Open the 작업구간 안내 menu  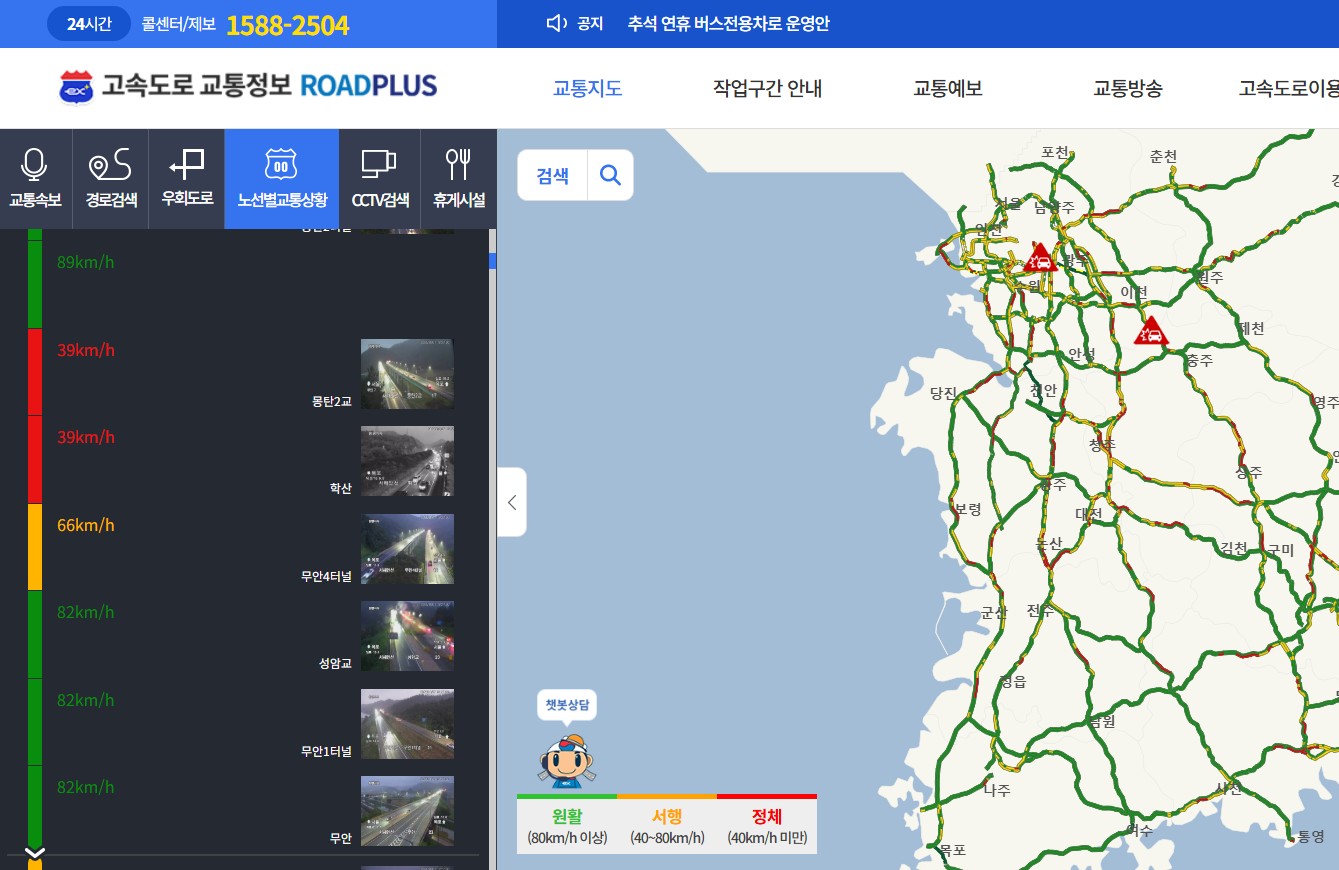(767, 88)
